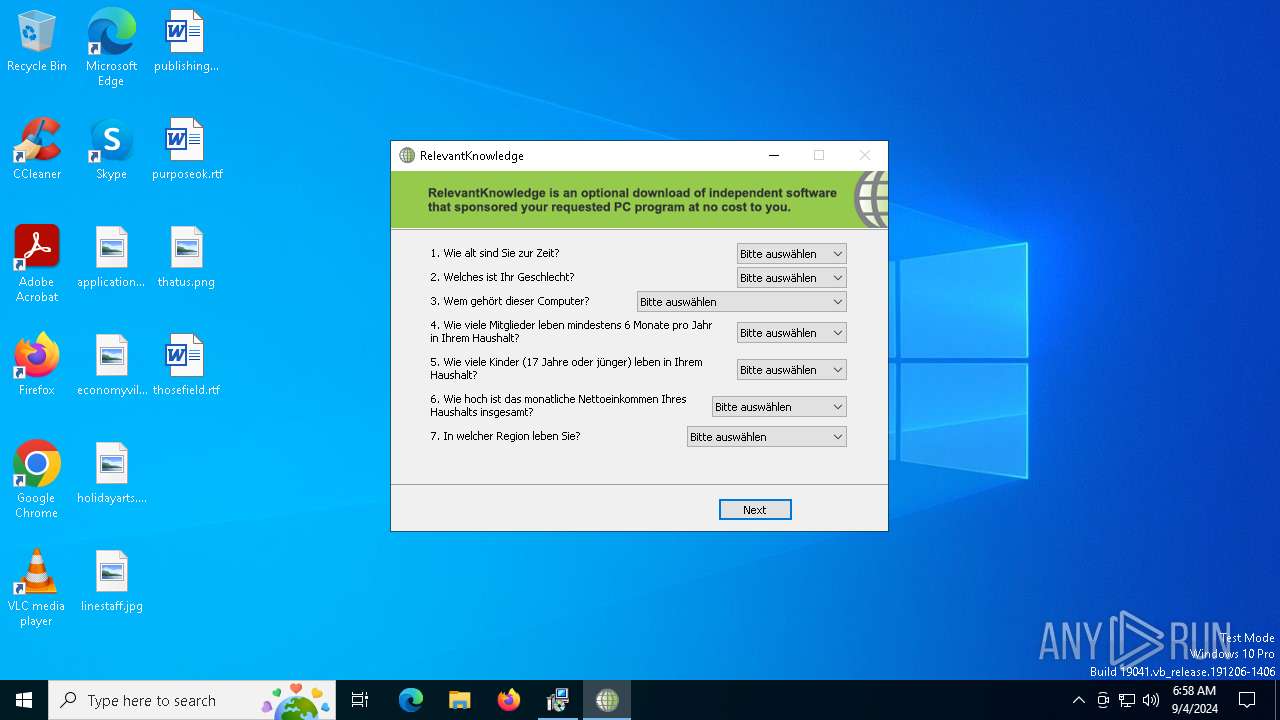Click the Type here to search box

coord(192,700)
